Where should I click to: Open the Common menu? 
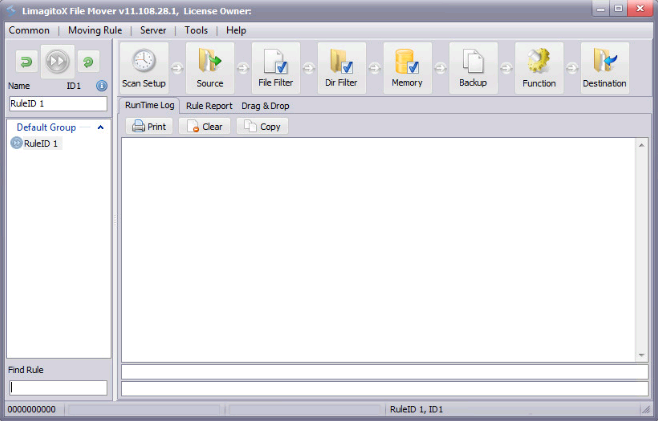pos(29,30)
